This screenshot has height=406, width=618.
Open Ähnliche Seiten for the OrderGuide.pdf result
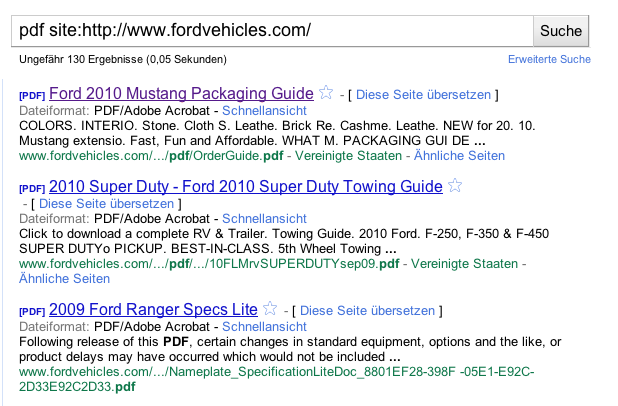[x=459, y=156]
